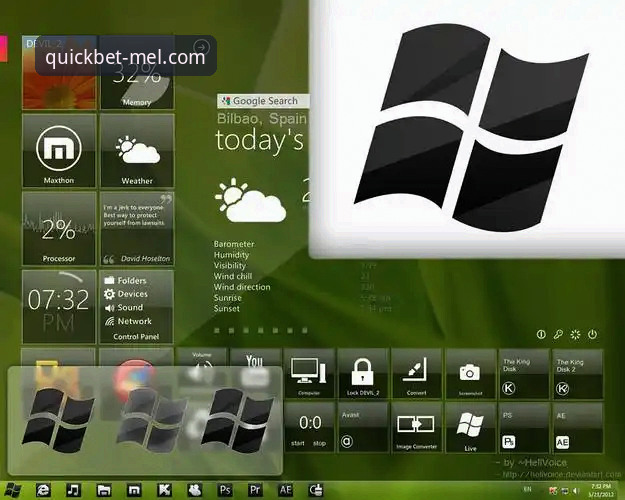Click stop on the stopwatch tile
Viewport: 625px width, 500px height.
coord(319,443)
